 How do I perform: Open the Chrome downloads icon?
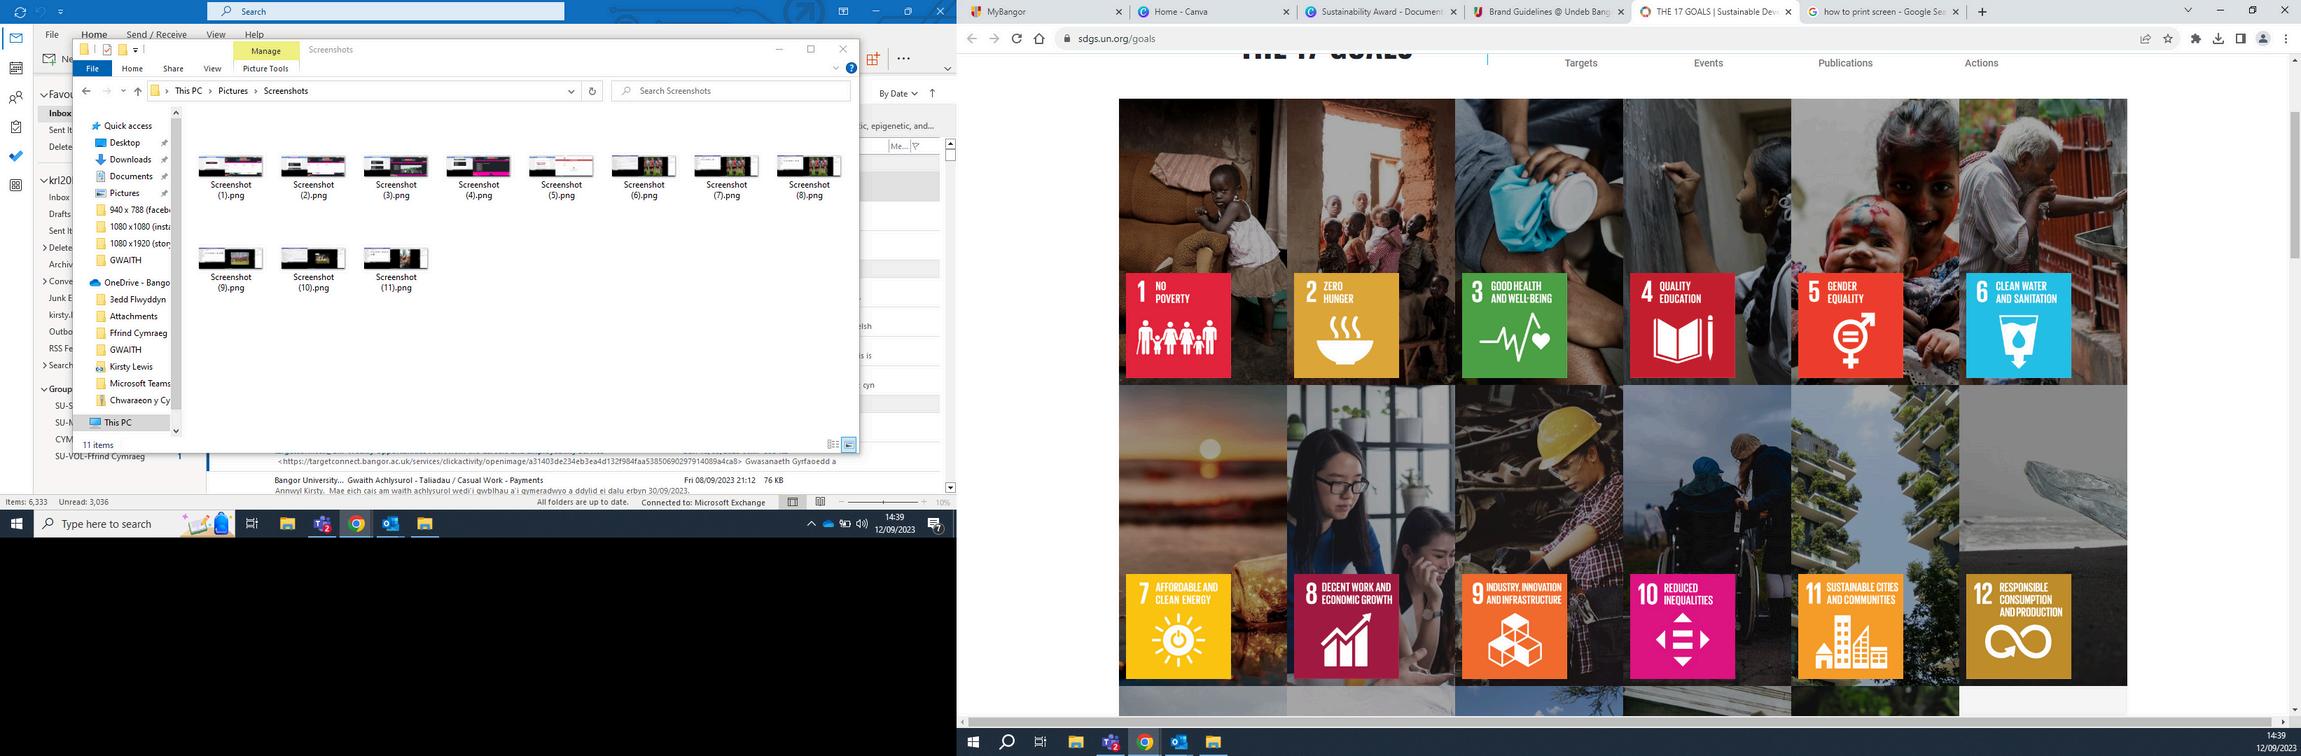click(x=2218, y=39)
